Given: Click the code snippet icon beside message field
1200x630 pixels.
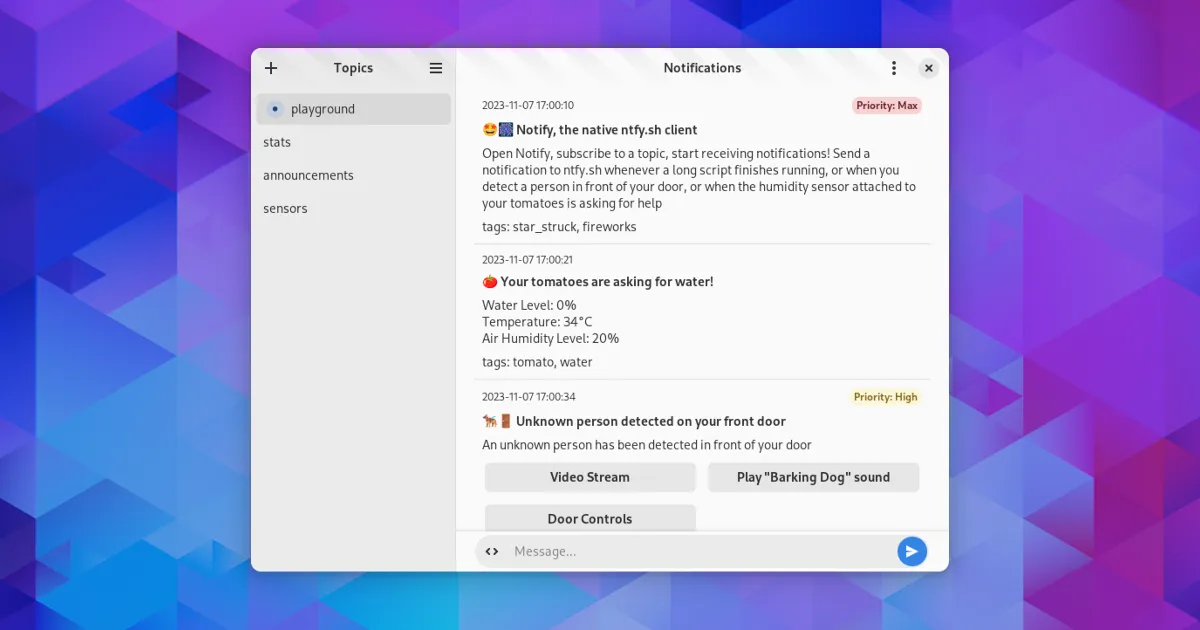Looking at the screenshot, I should (x=491, y=551).
